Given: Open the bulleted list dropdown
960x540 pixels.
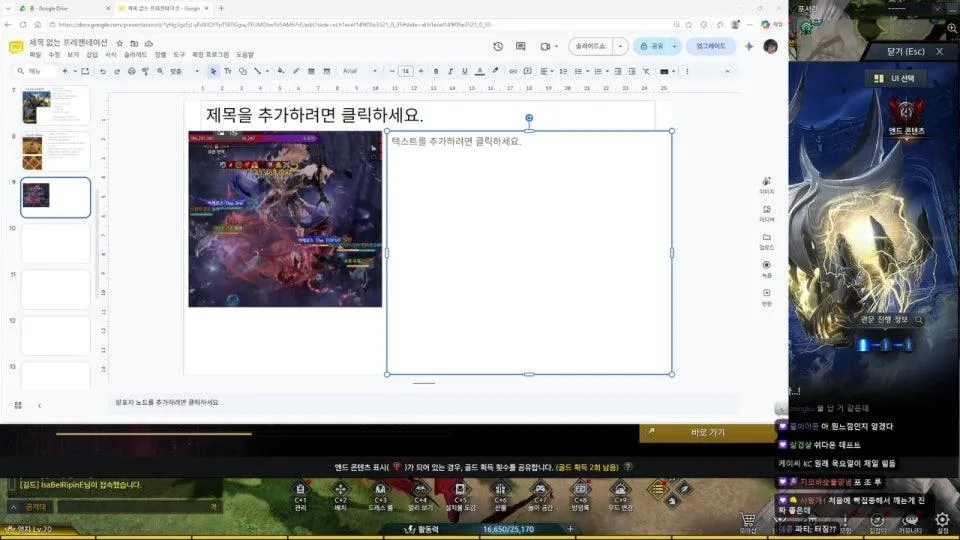Looking at the screenshot, I should point(581,72).
